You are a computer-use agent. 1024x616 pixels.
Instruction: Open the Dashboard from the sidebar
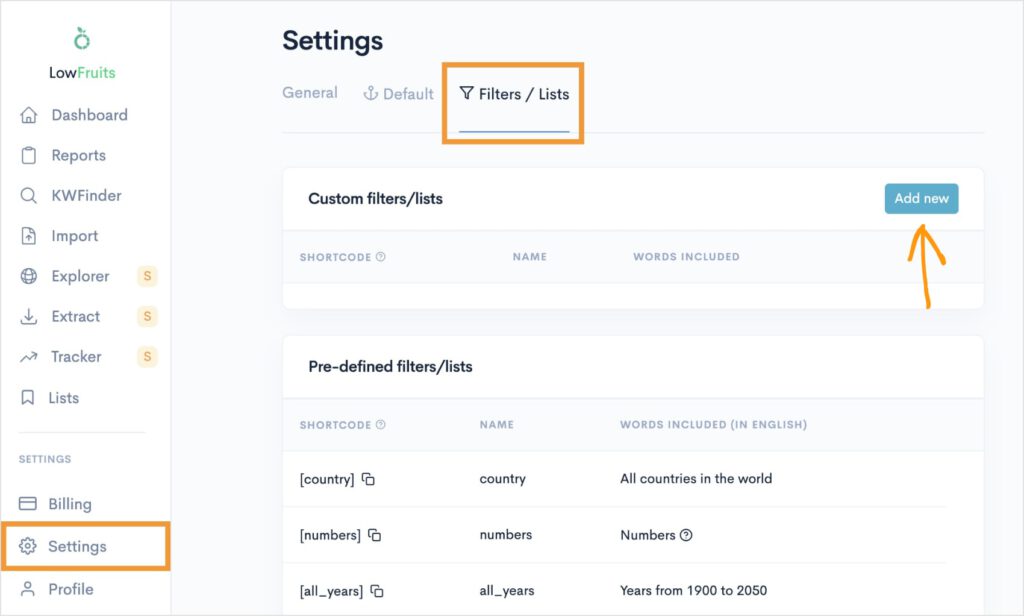point(90,115)
